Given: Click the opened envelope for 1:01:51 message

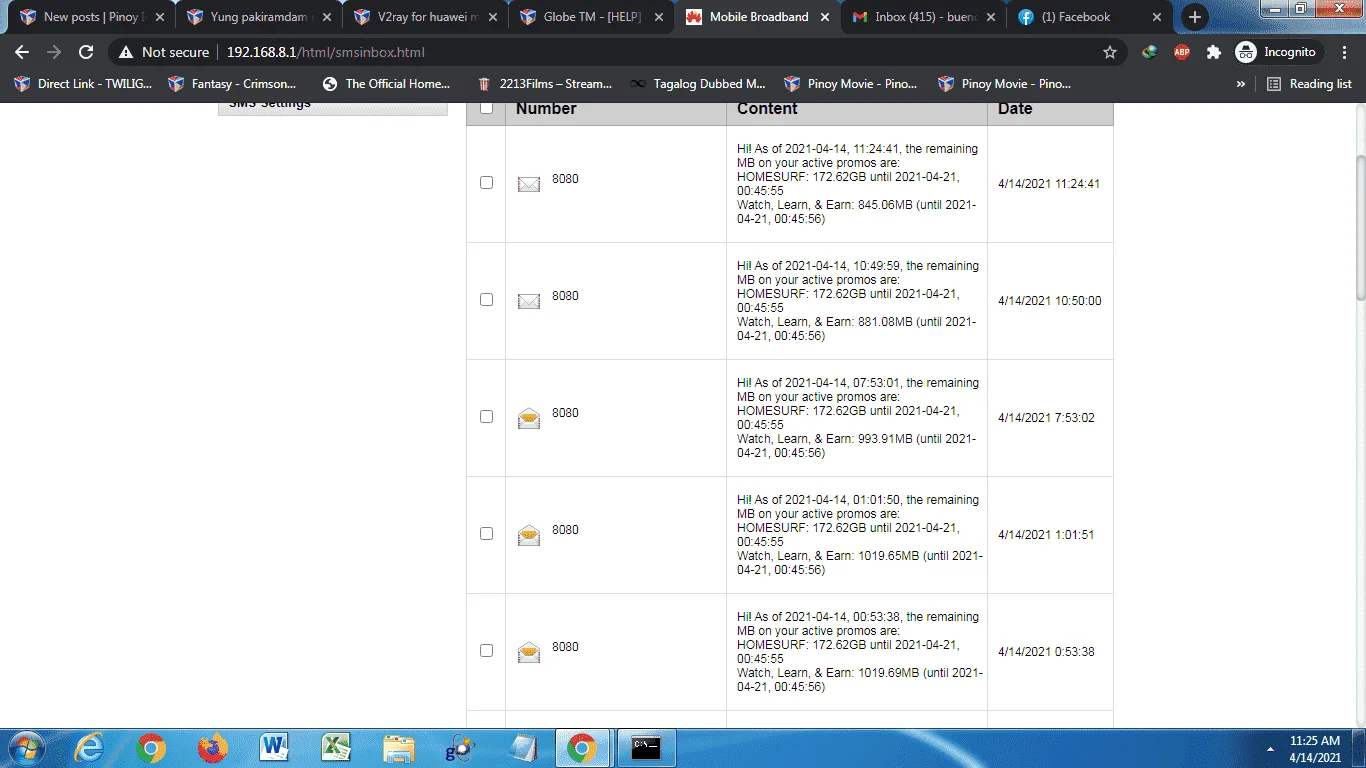Looking at the screenshot, I should [x=529, y=535].
